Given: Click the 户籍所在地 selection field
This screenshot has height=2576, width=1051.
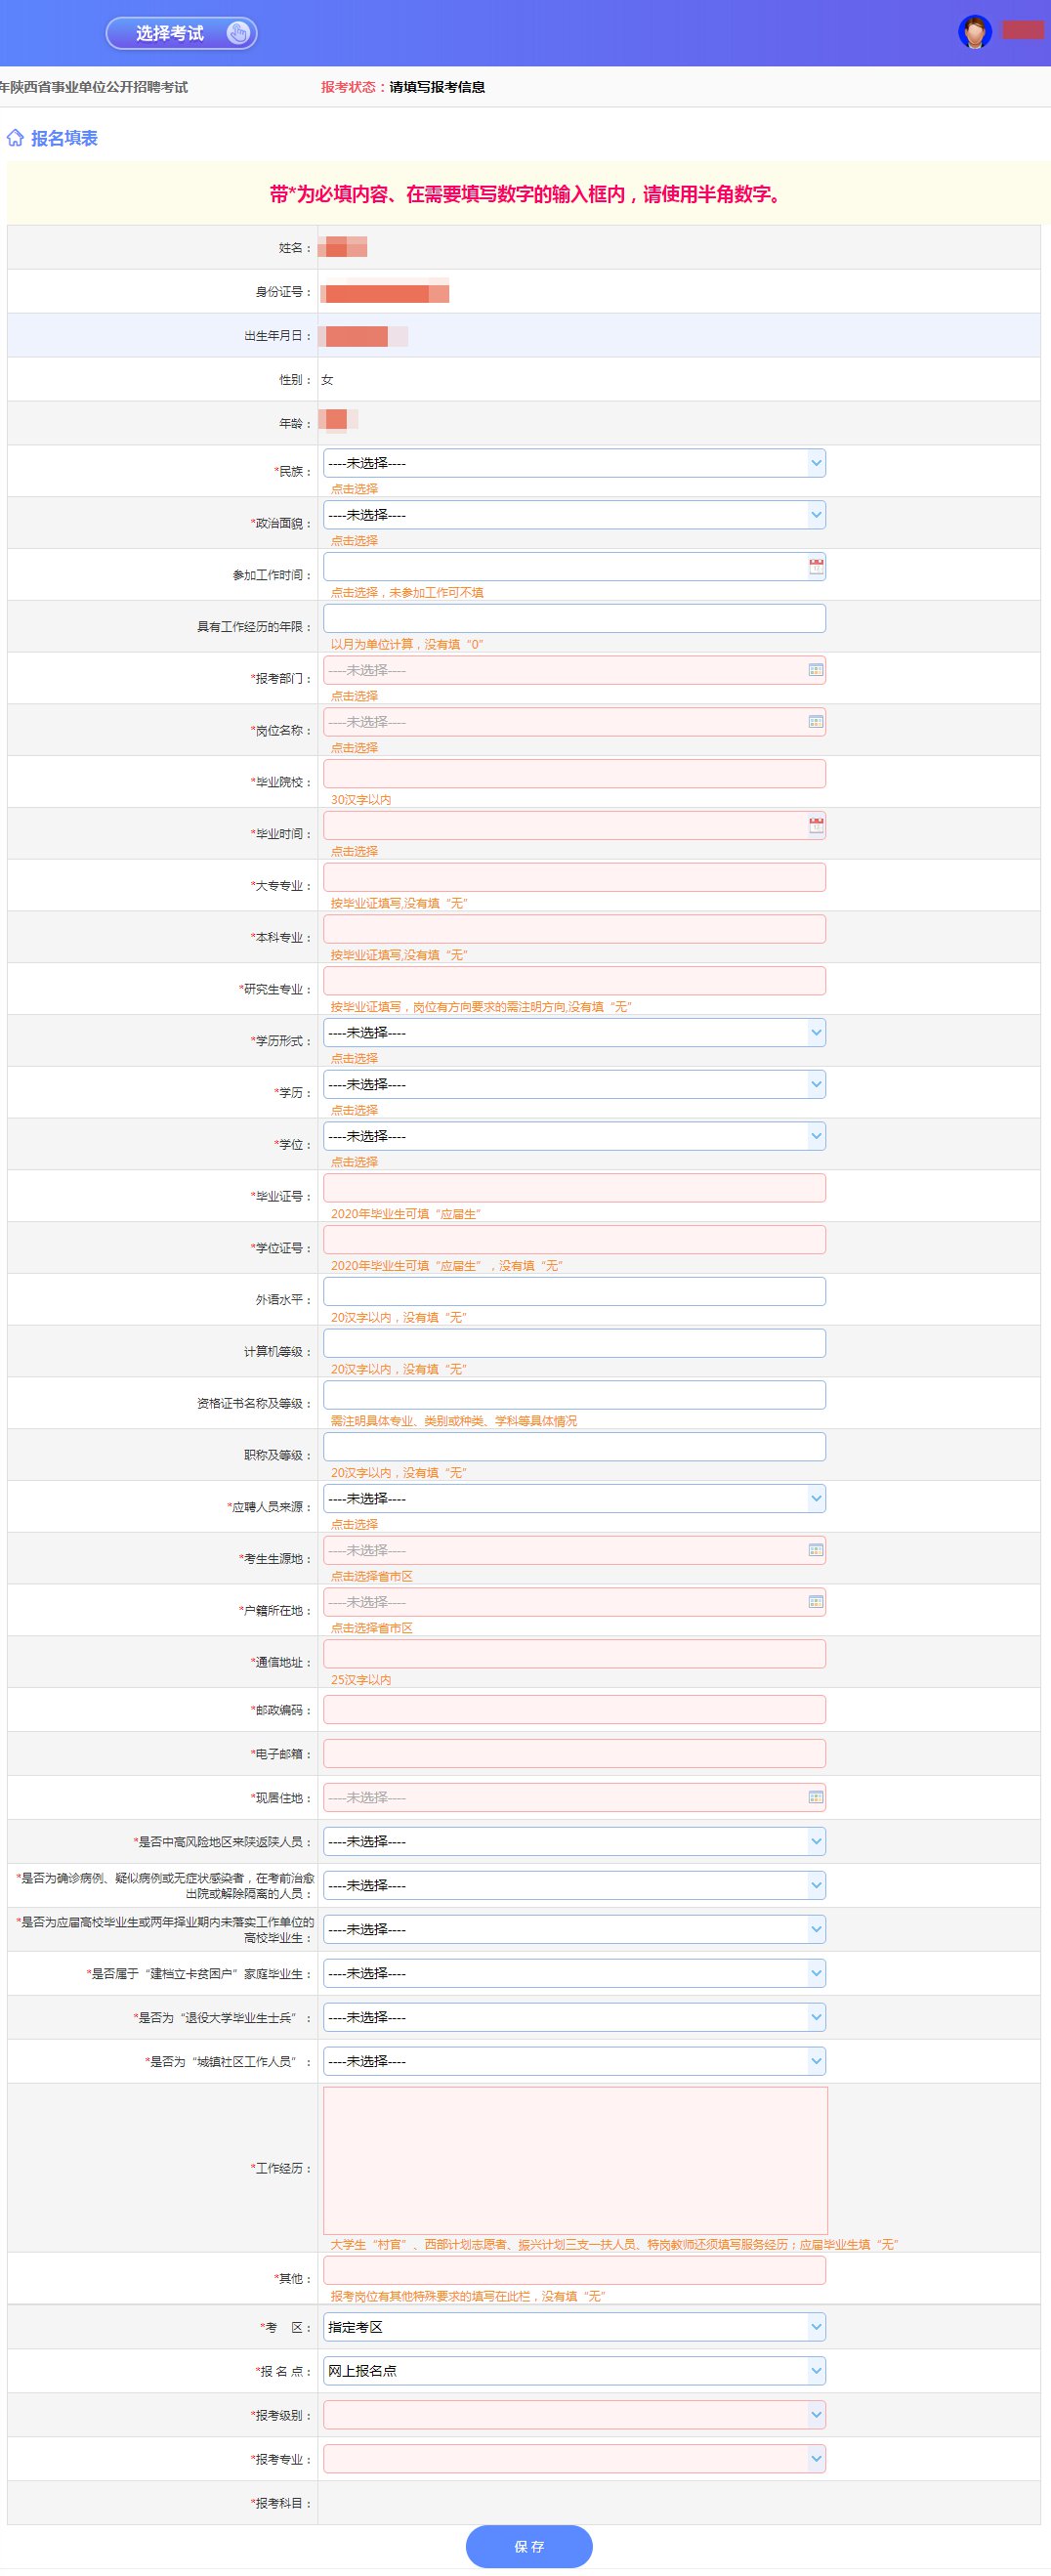Looking at the screenshot, I should tap(574, 1602).
